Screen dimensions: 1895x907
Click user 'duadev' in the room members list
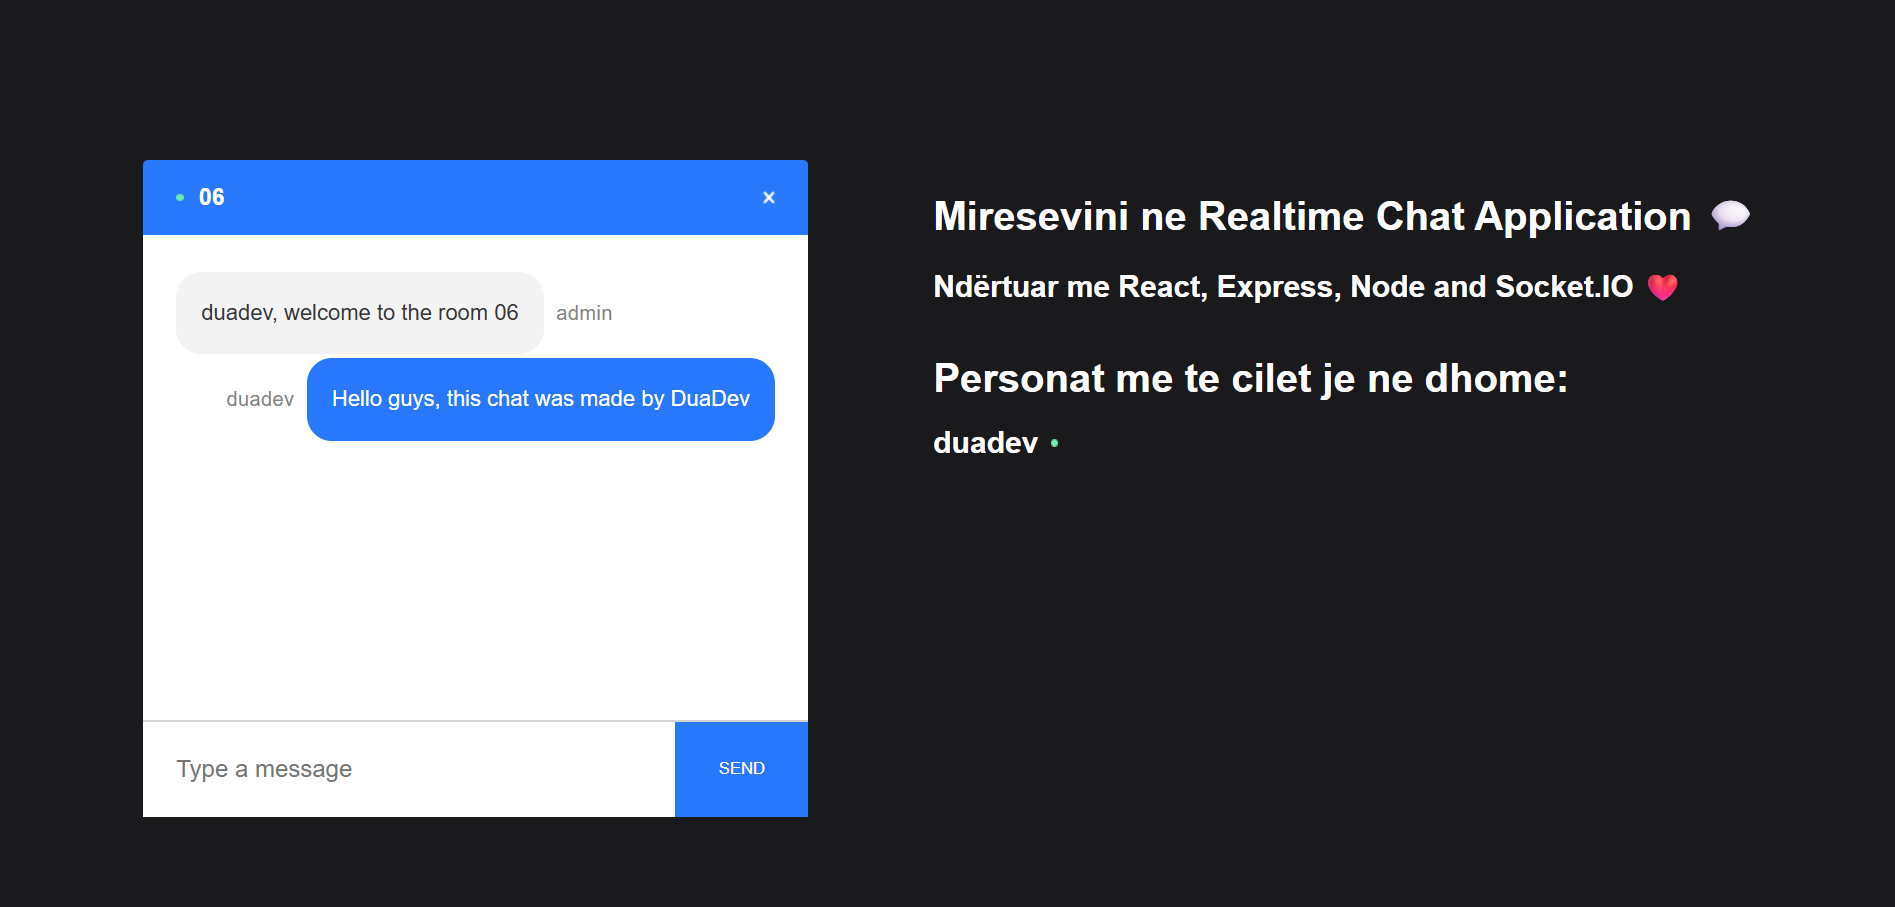985,443
